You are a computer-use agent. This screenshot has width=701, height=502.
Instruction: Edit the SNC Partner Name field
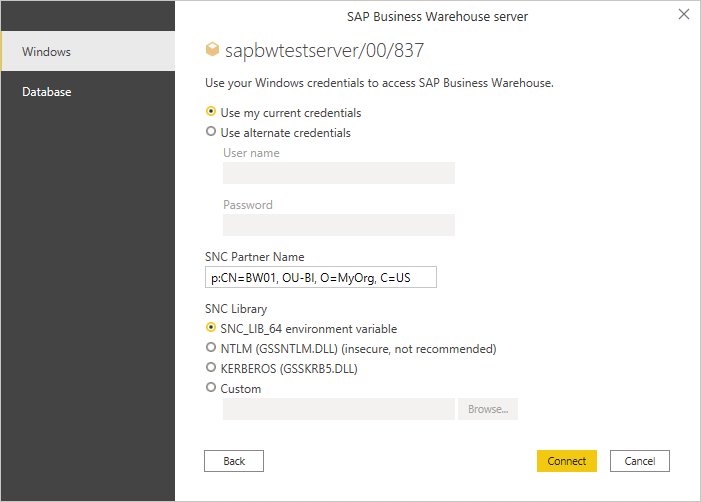[320, 277]
